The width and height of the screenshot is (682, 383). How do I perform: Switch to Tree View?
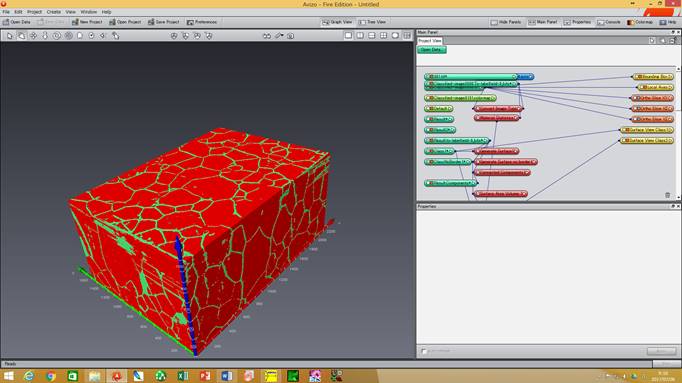click(373, 22)
